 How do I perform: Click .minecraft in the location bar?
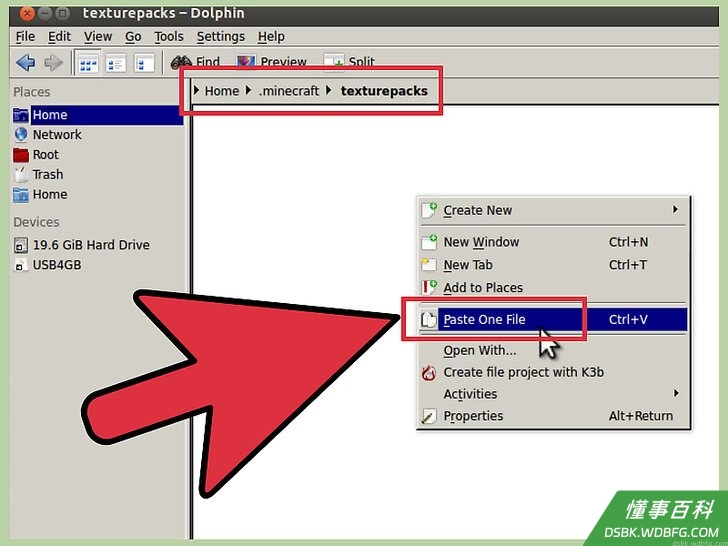coord(289,91)
